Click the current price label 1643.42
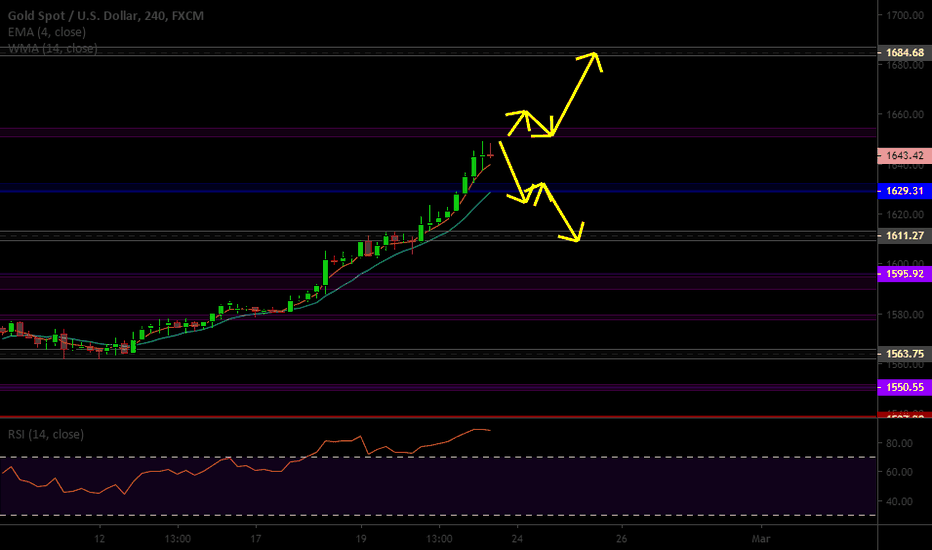Image resolution: width=932 pixels, height=550 pixels. coord(905,156)
